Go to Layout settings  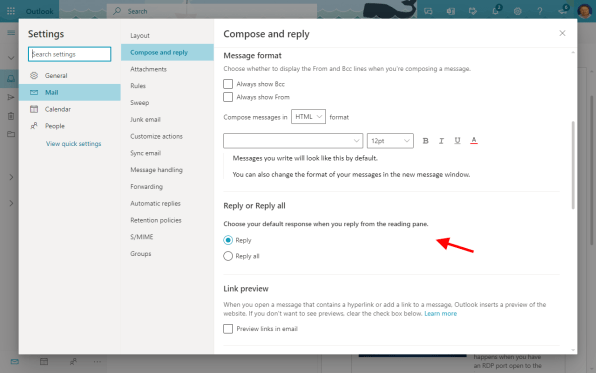click(167, 36)
